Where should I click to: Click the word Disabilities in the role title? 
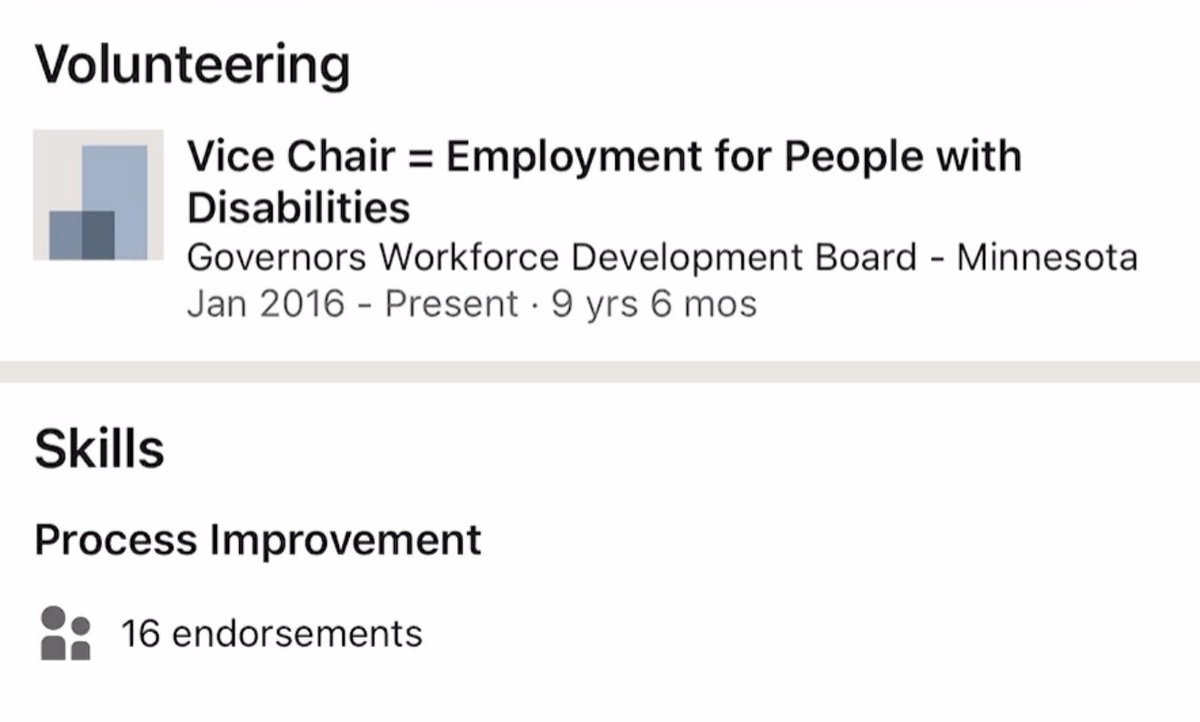[299, 208]
